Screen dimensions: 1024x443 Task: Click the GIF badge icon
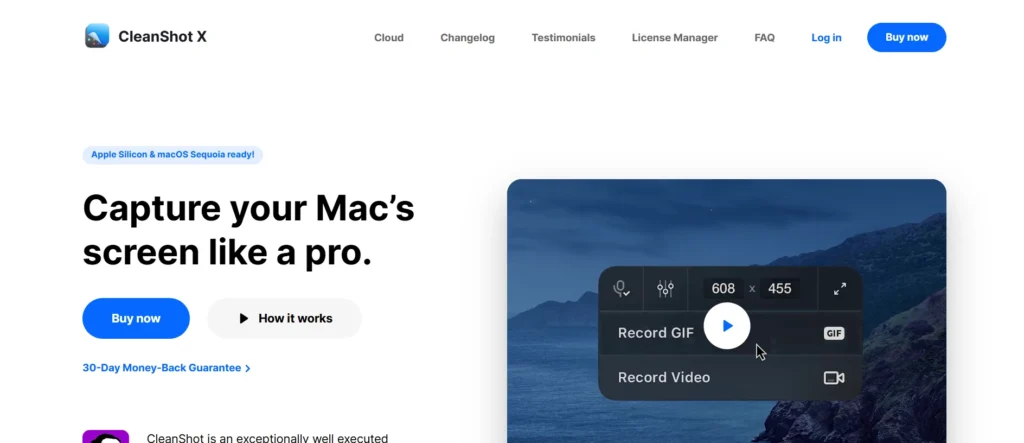[x=834, y=334]
